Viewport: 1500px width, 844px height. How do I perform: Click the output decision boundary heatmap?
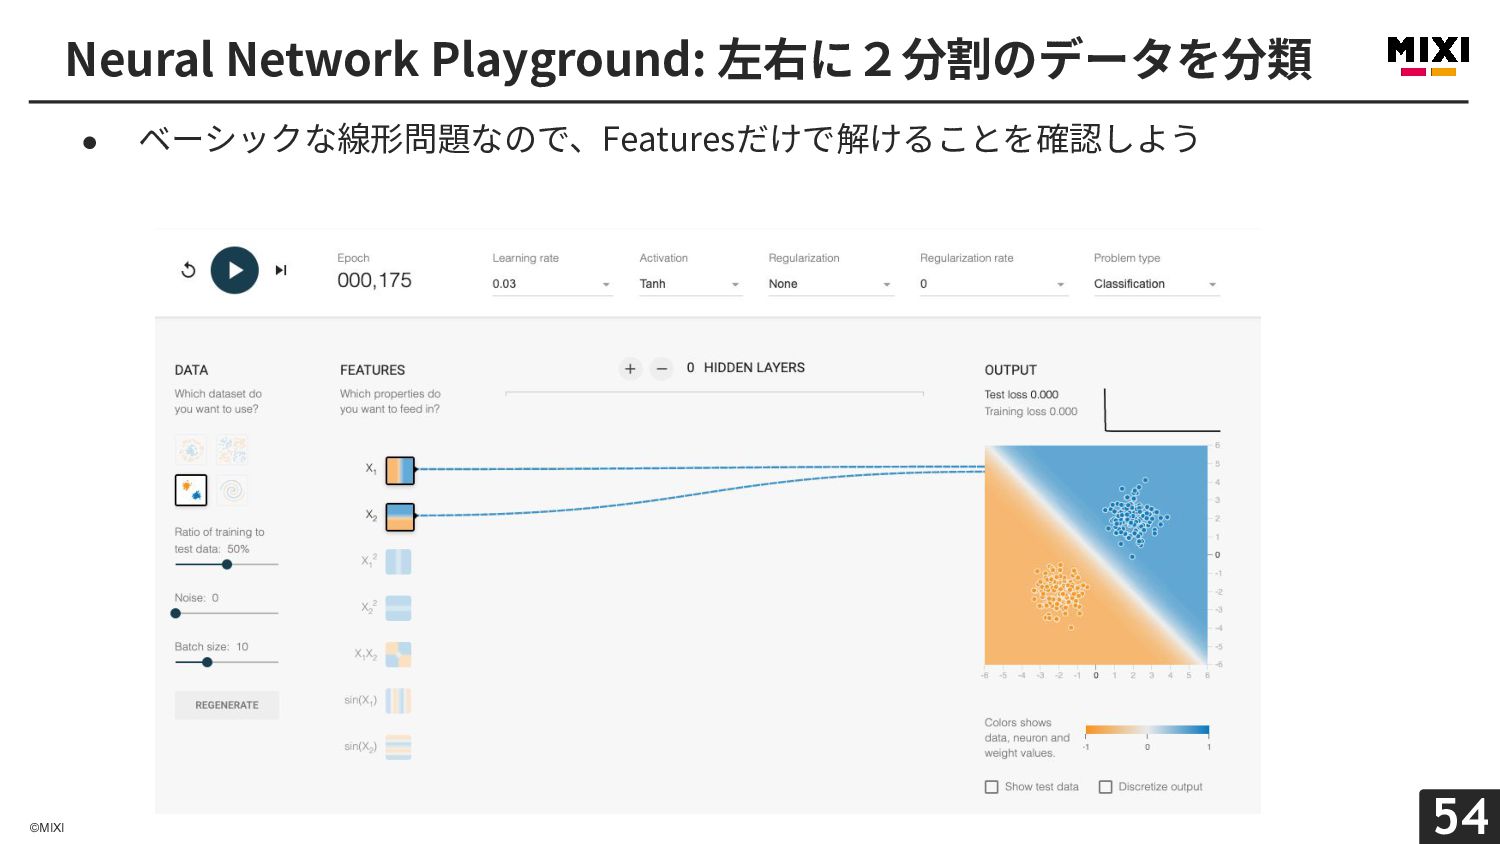tap(1096, 555)
